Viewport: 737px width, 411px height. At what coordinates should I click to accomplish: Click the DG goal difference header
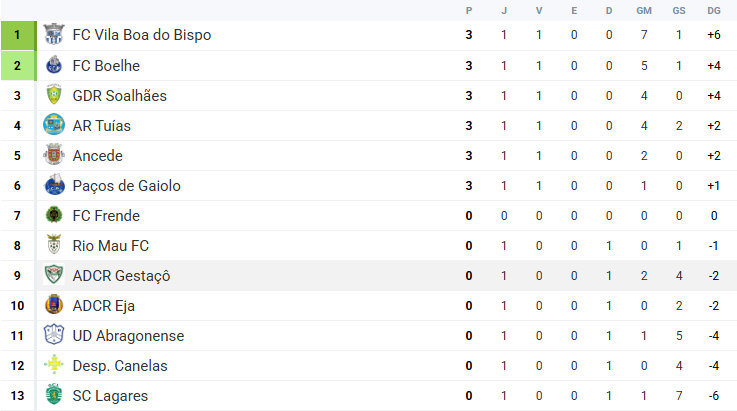pyautogui.click(x=713, y=11)
